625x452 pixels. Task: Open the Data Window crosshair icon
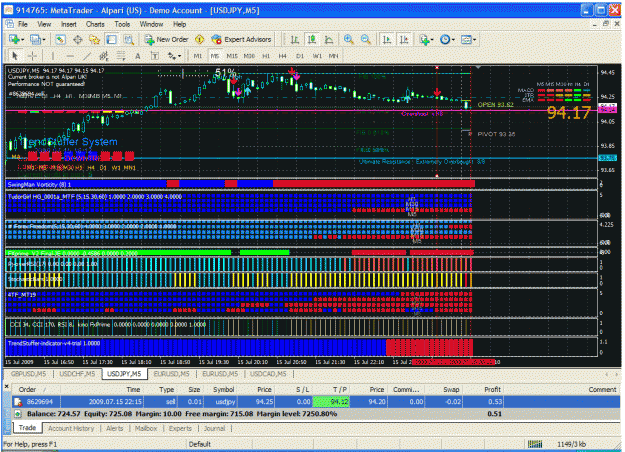77,39
